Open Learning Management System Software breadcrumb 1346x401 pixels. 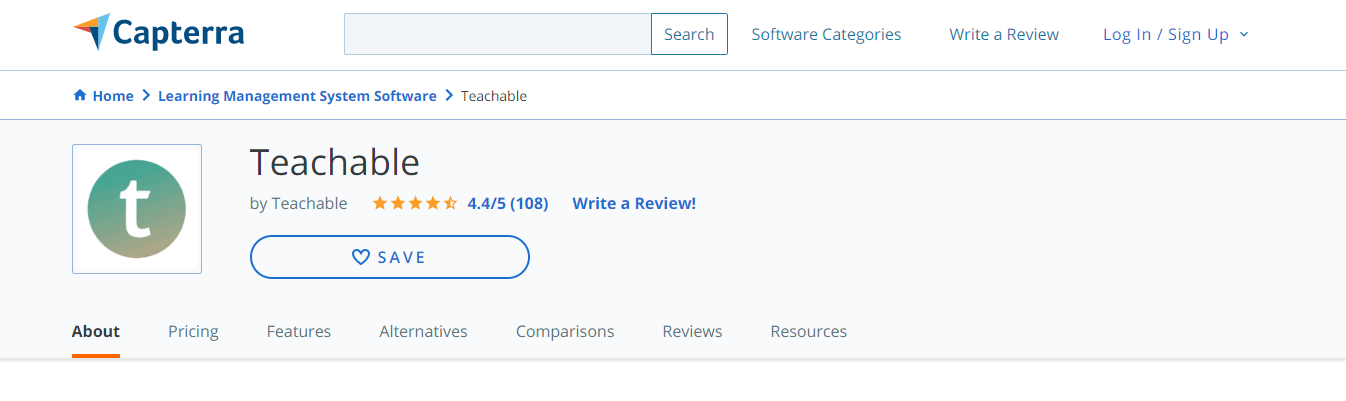(297, 96)
